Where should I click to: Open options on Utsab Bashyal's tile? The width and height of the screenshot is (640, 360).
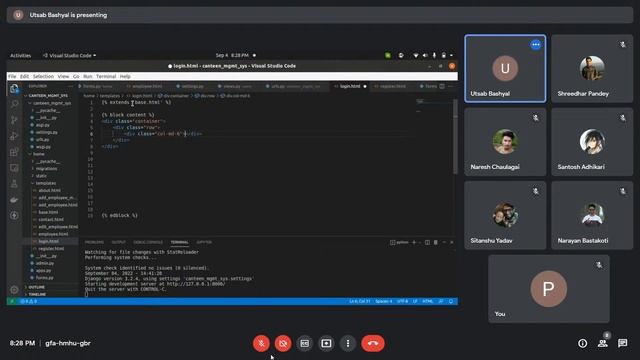(x=536, y=44)
